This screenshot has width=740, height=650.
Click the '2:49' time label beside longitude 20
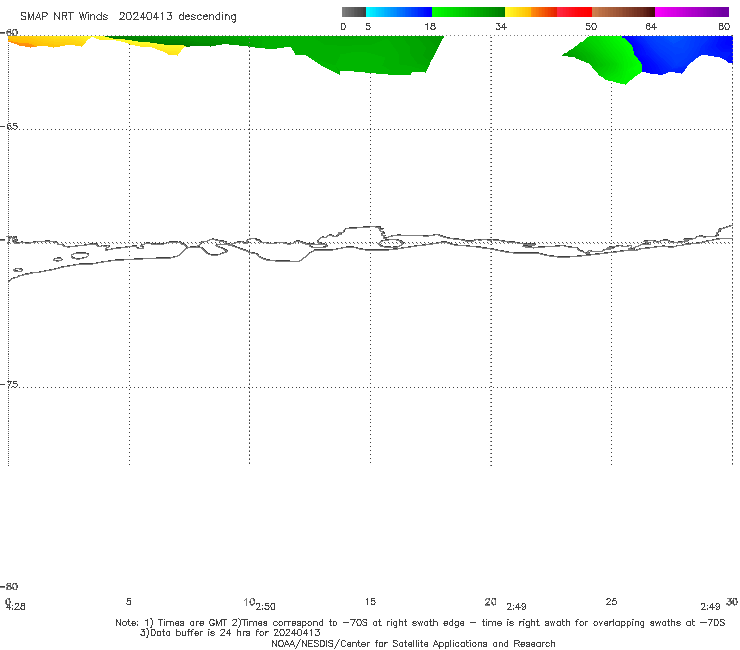tap(516, 607)
